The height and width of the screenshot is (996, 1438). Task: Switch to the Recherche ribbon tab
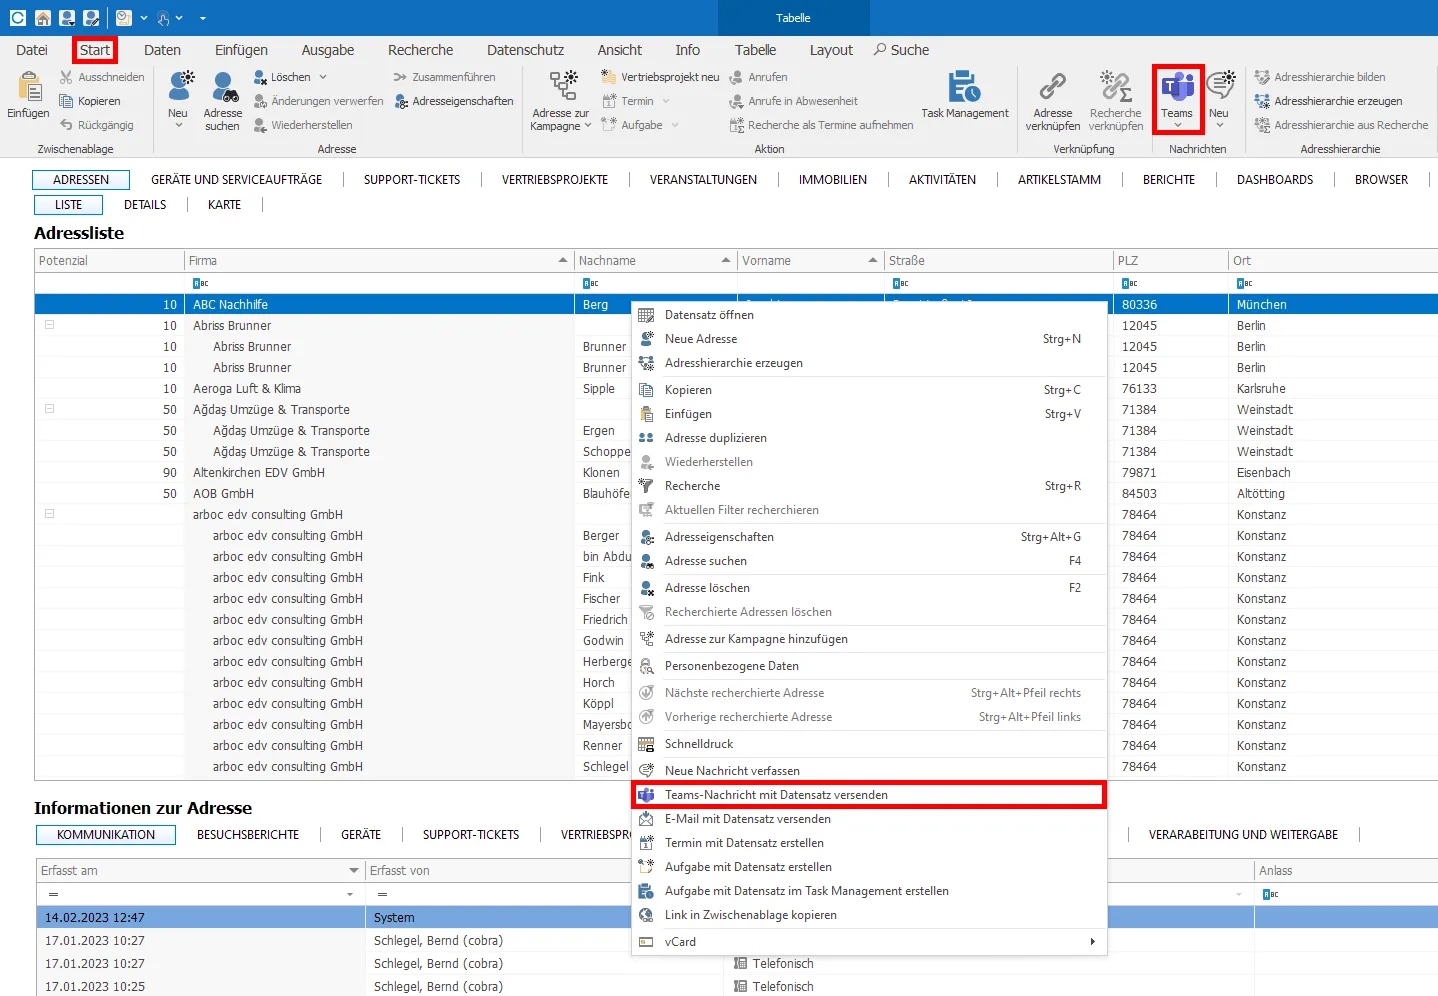pyautogui.click(x=420, y=50)
